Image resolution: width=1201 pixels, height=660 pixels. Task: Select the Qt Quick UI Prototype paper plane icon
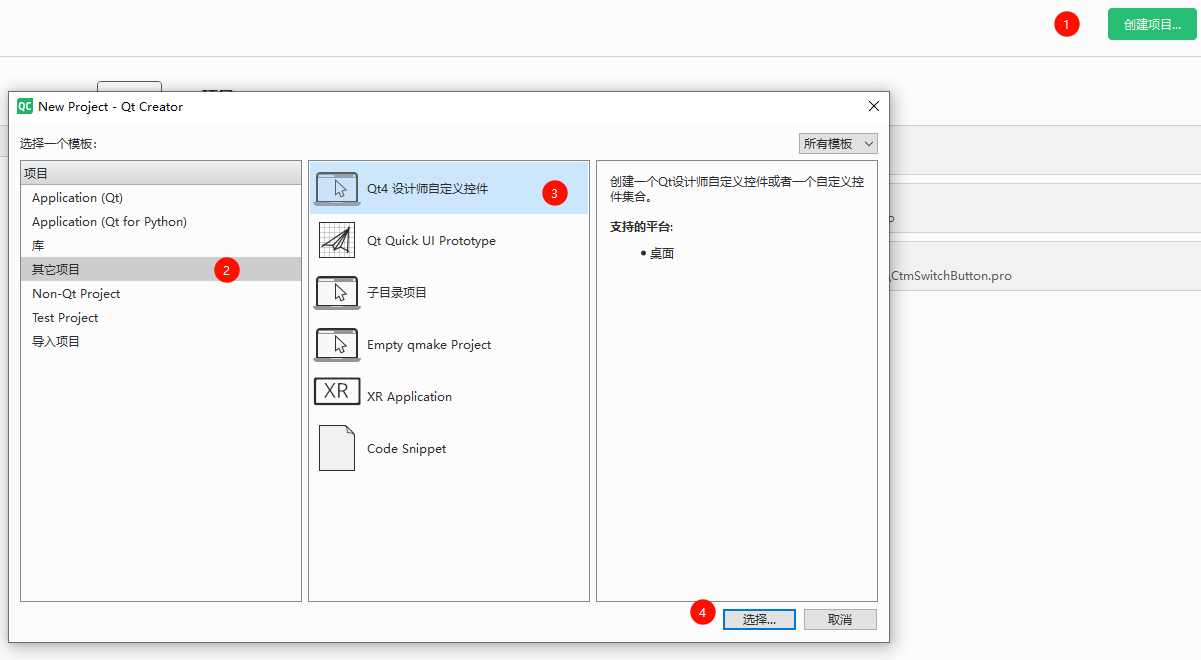(x=337, y=240)
